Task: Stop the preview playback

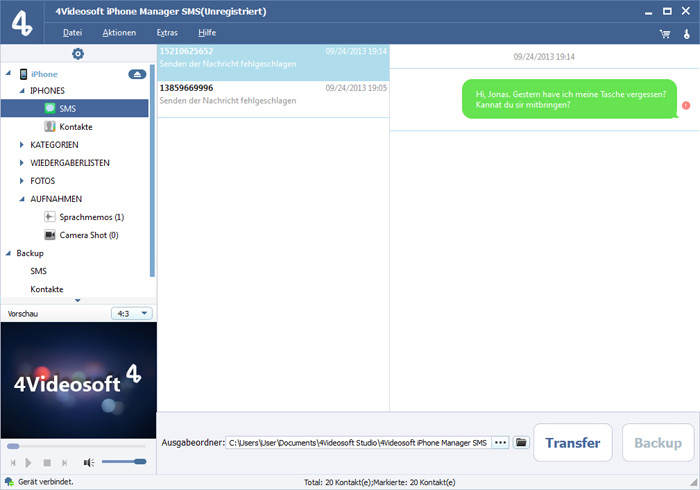Action: coord(46,462)
